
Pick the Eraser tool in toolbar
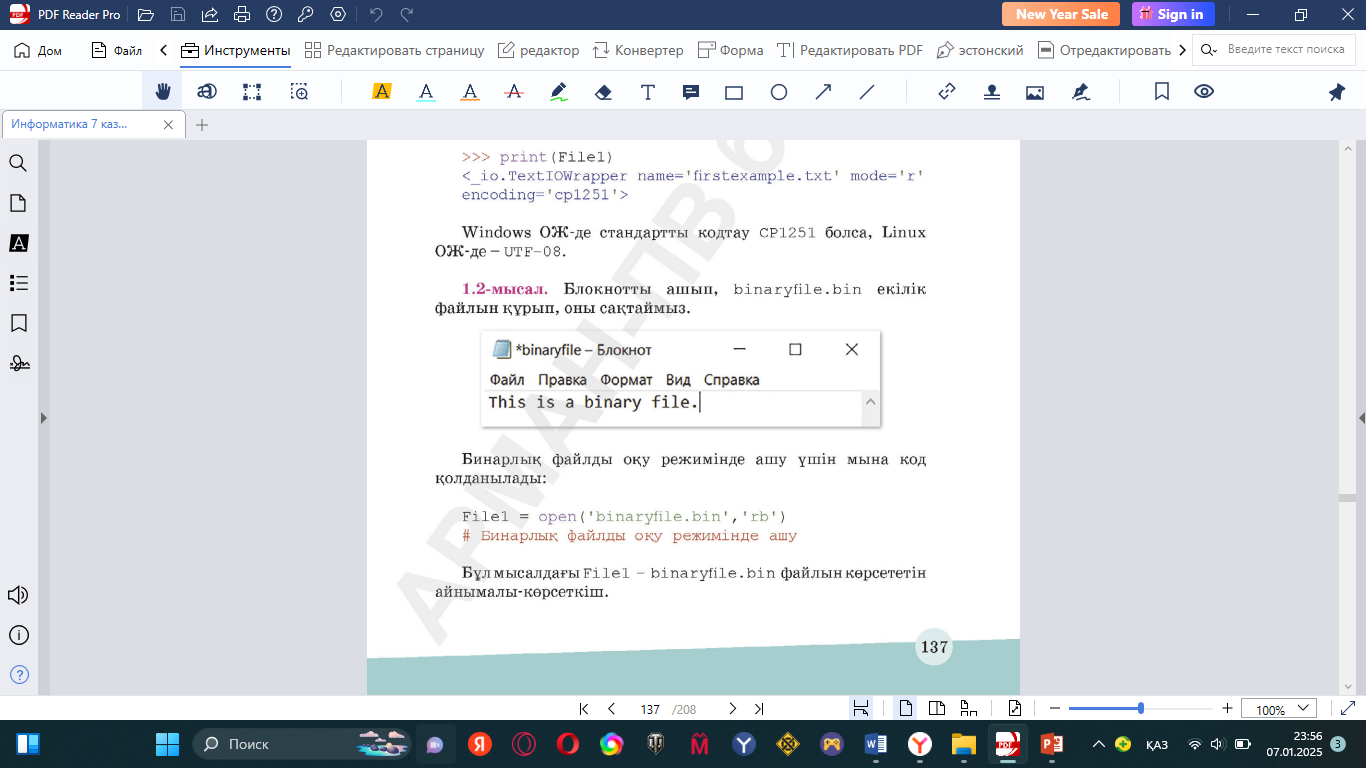point(603,92)
